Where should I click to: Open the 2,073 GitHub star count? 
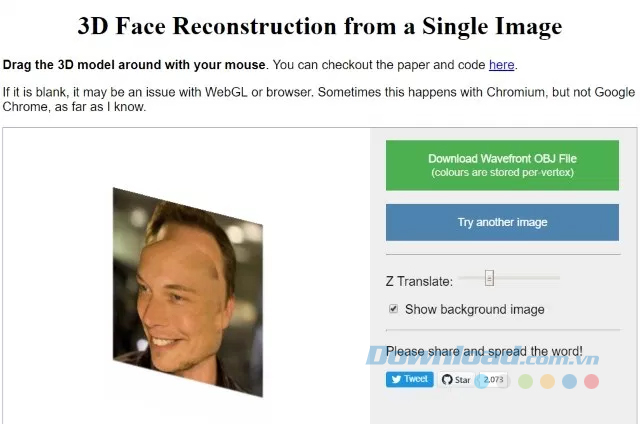(494, 380)
